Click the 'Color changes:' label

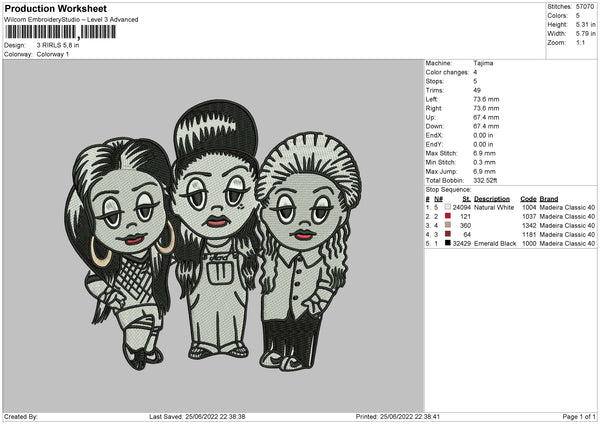click(x=447, y=72)
